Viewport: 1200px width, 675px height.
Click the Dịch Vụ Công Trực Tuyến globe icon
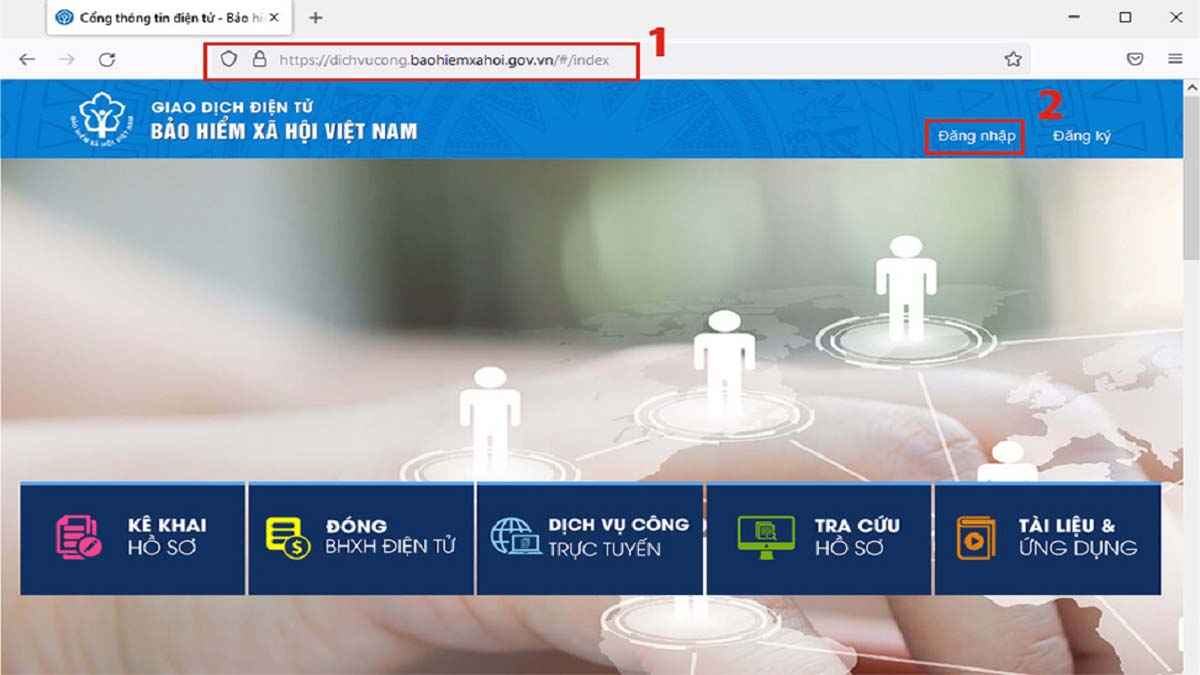click(x=512, y=535)
